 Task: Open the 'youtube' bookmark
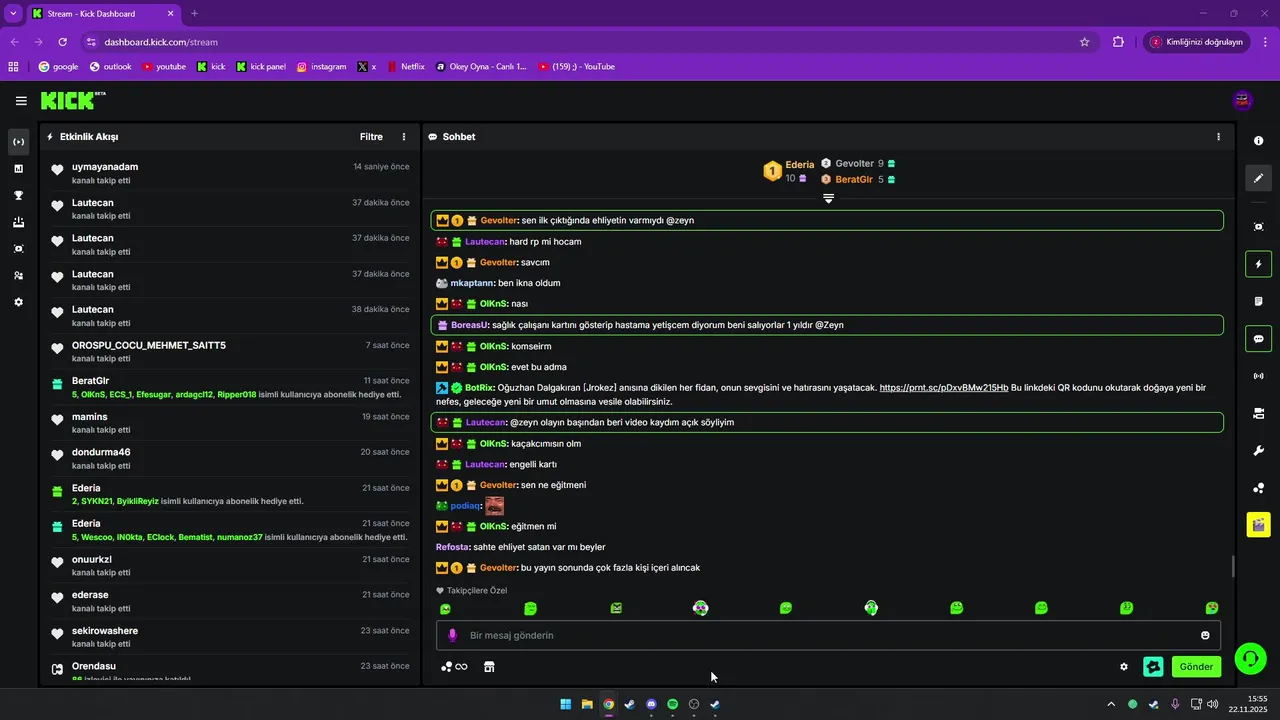(x=164, y=67)
